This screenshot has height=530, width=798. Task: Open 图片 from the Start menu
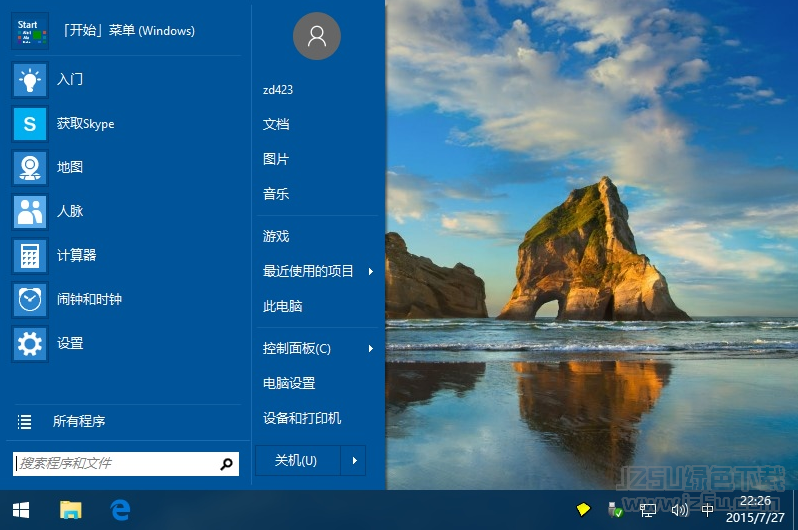(276, 159)
